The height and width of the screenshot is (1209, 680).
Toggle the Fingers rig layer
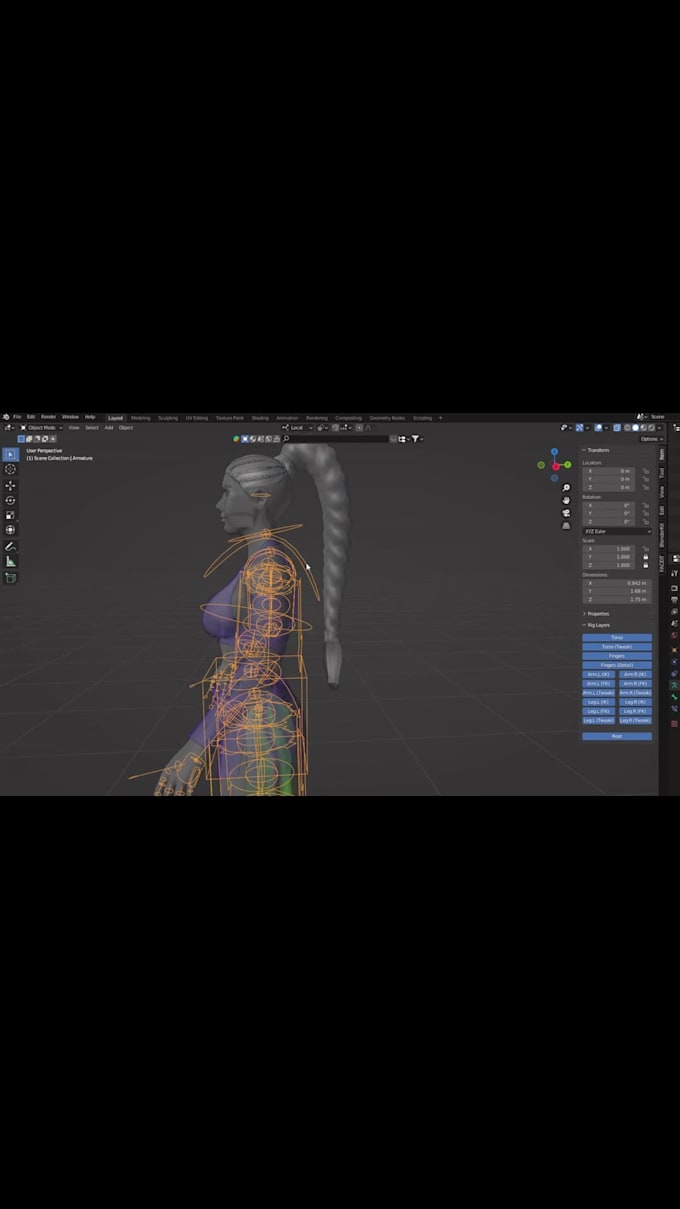[616, 656]
